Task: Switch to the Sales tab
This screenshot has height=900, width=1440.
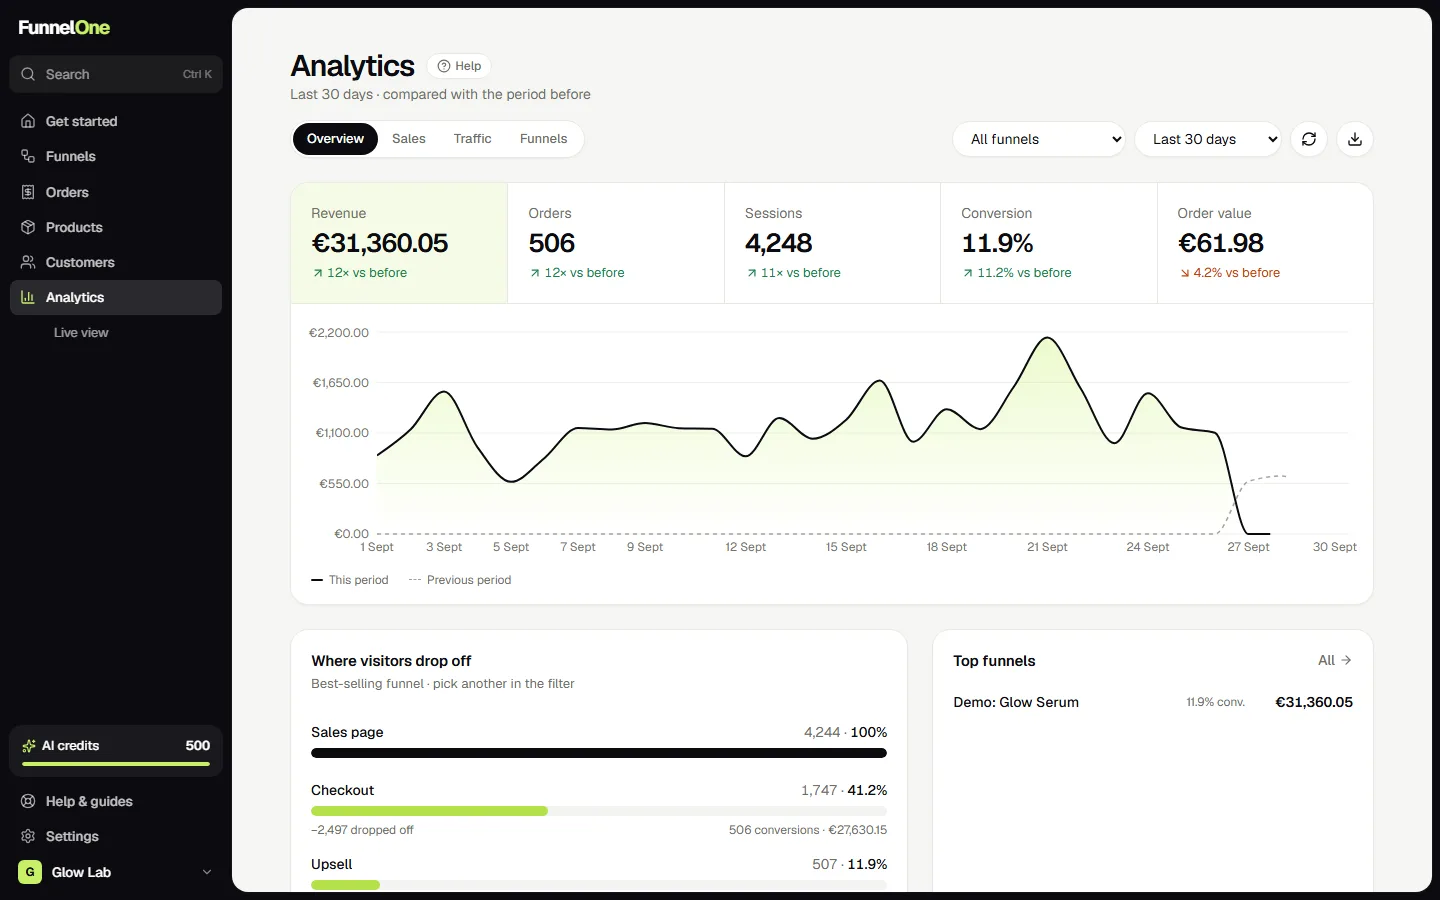Action: coord(409,139)
